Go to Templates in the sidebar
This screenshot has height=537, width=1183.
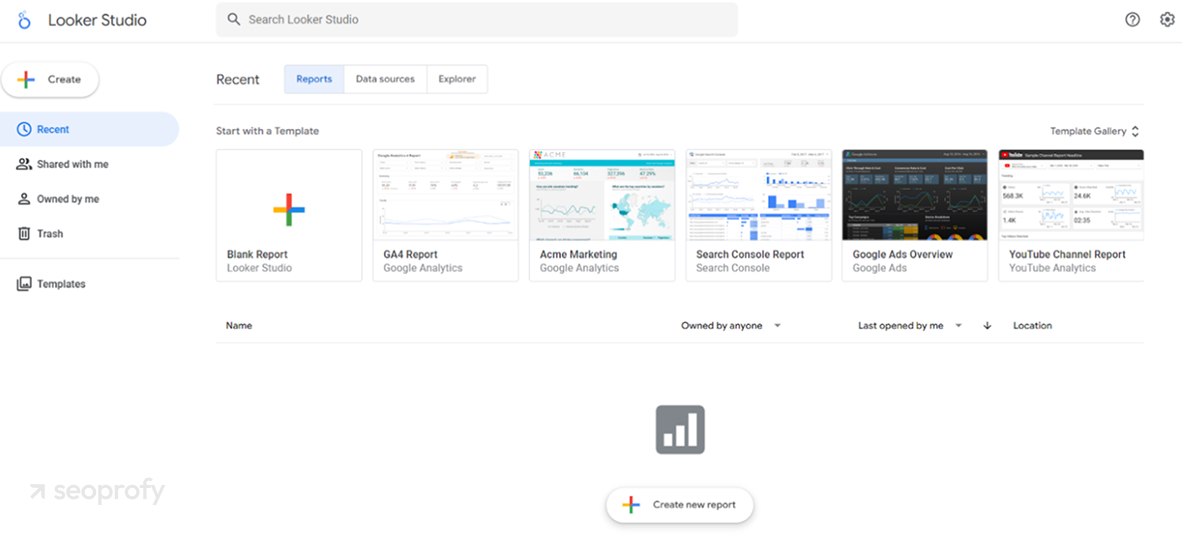coord(61,284)
